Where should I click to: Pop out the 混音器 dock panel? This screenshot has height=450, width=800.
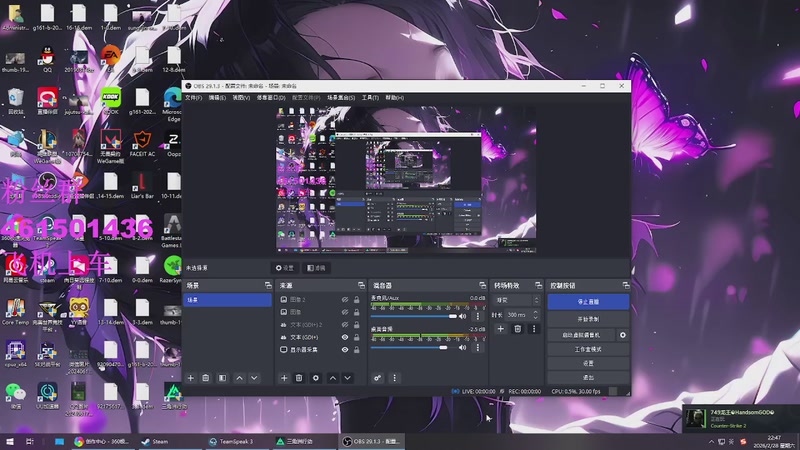[483, 285]
